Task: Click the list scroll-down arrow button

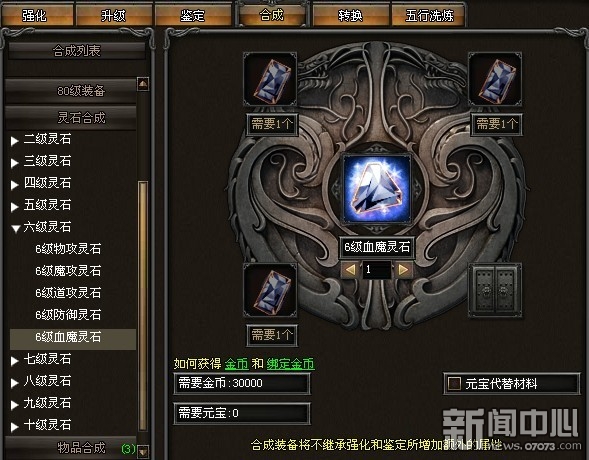Action: [x=143, y=451]
